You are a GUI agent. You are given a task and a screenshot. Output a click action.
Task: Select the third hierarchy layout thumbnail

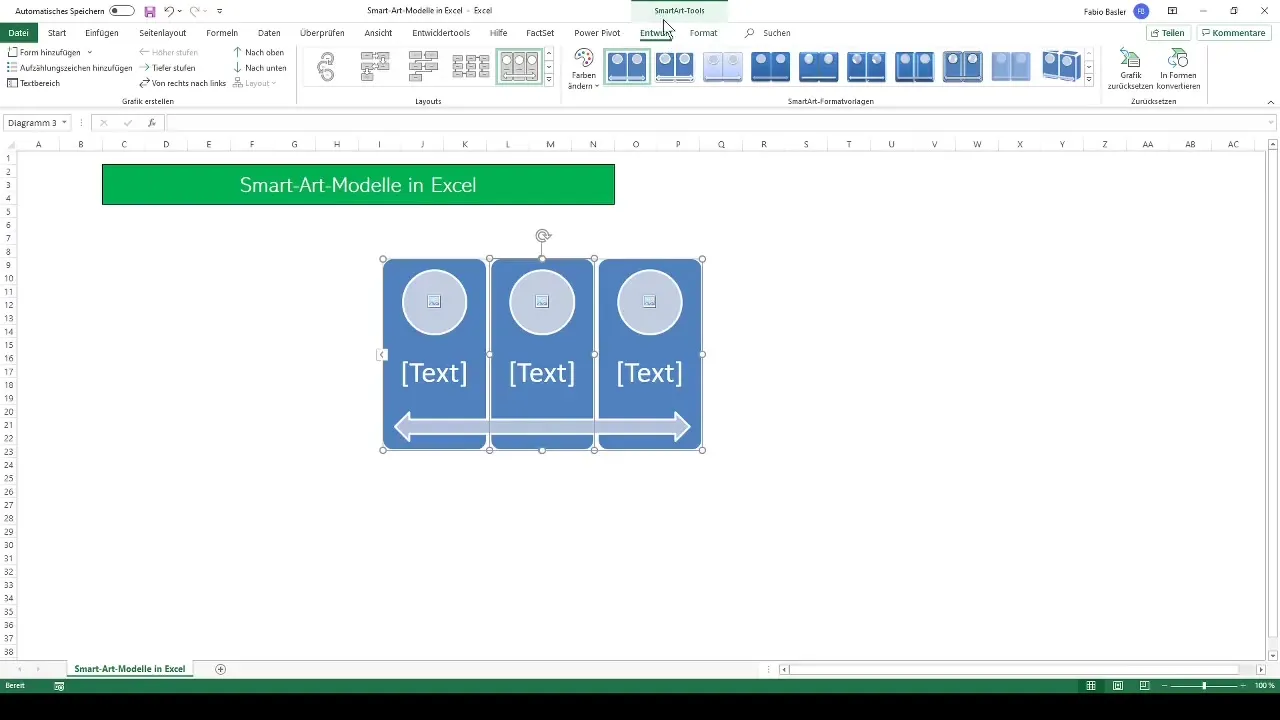(423, 67)
